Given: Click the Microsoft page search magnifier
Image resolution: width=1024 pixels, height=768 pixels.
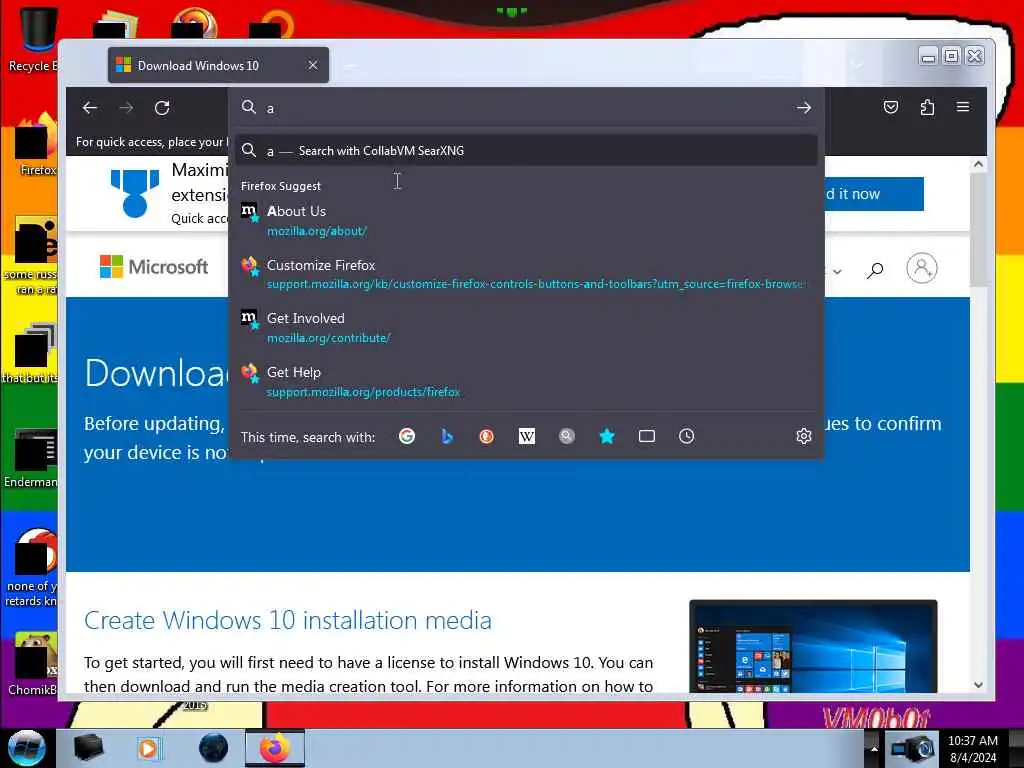Looking at the screenshot, I should (x=875, y=269).
